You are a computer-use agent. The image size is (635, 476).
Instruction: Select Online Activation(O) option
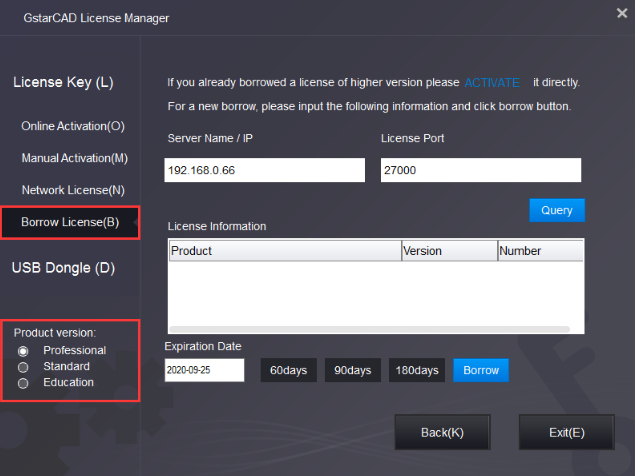point(73,126)
